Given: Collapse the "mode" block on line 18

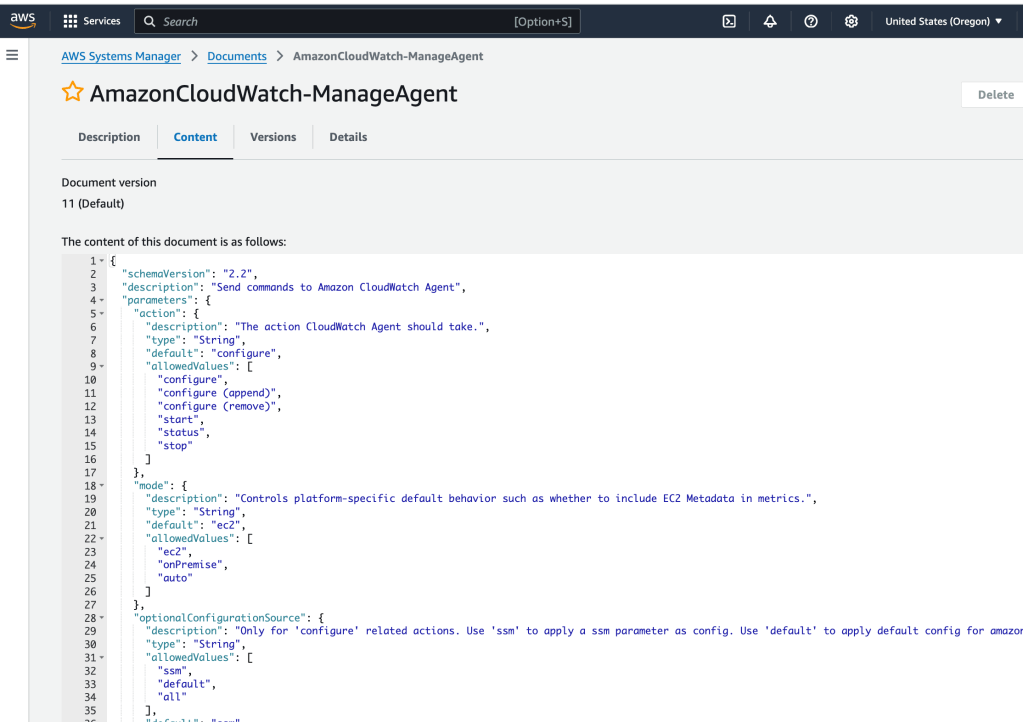Looking at the screenshot, I should tap(102, 485).
